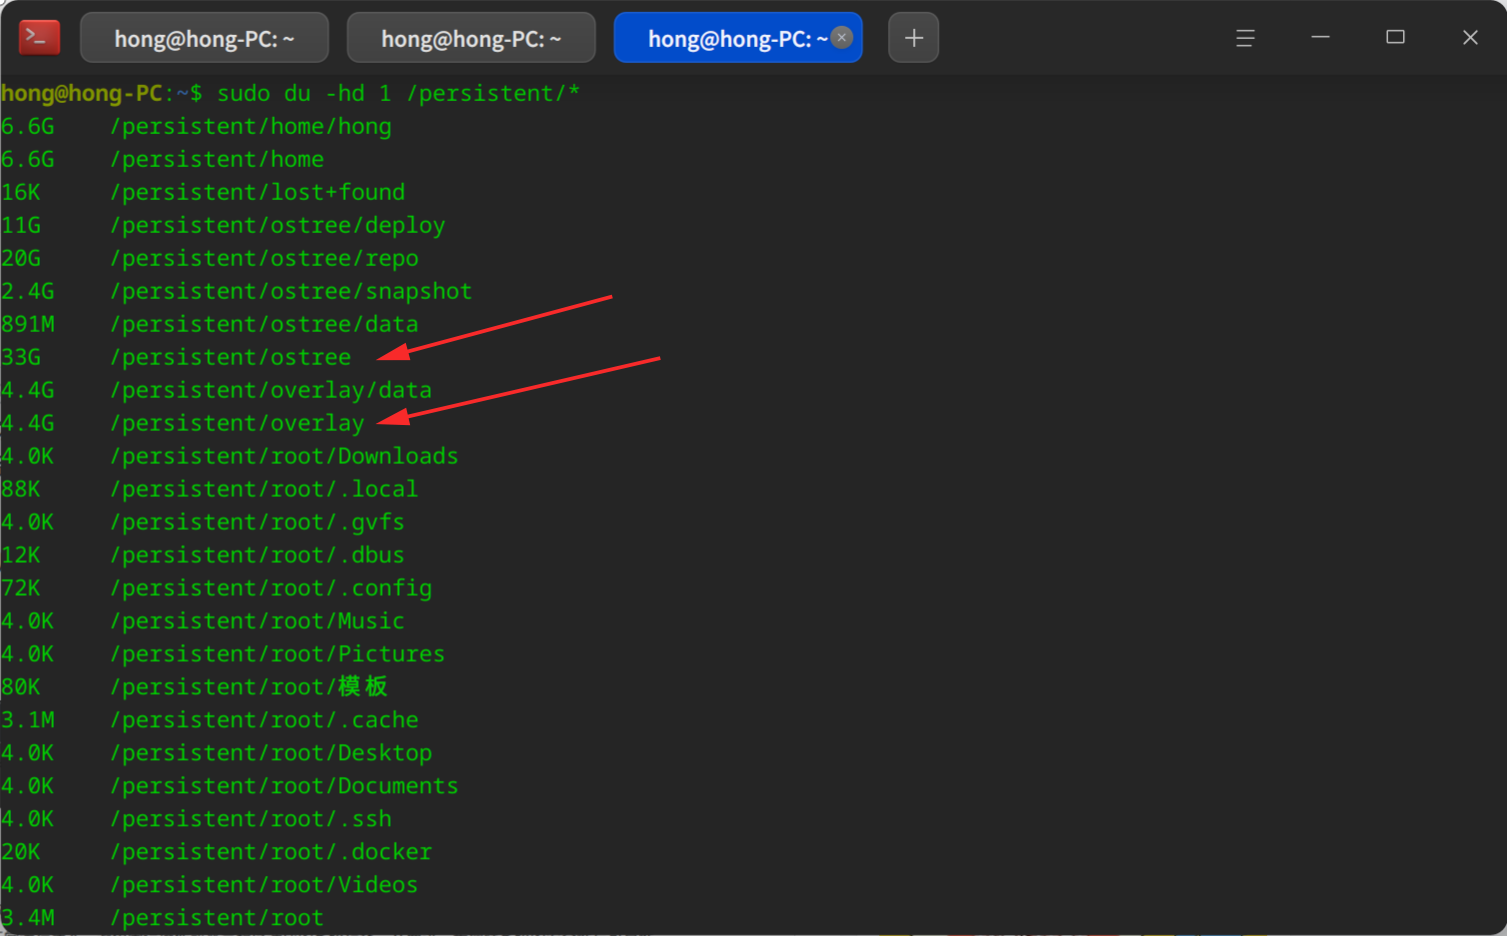Click the /persistent/root/Music path
The height and width of the screenshot is (936, 1507).
pyautogui.click(x=257, y=621)
